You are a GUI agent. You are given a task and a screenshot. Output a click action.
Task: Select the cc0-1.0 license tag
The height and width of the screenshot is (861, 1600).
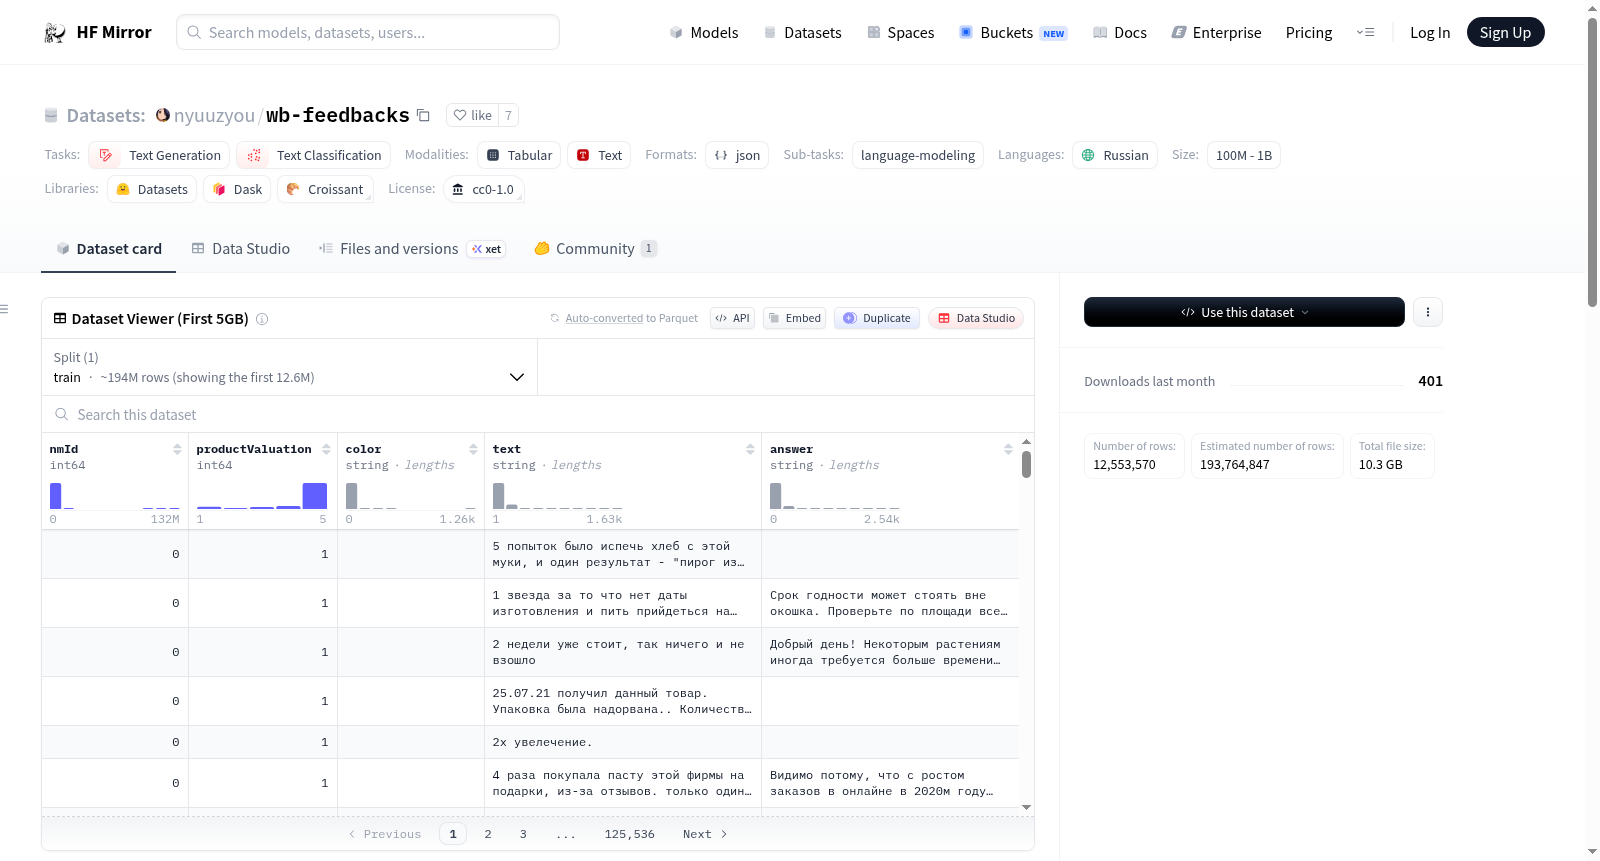click(482, 189)
